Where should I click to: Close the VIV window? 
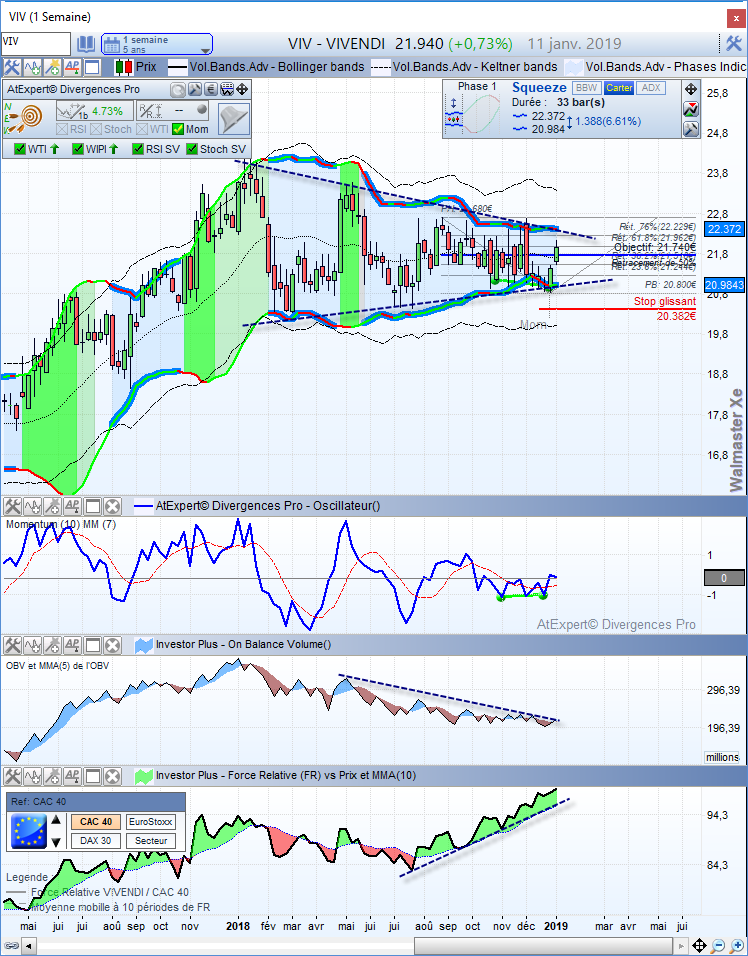click(x=736, y=18)
